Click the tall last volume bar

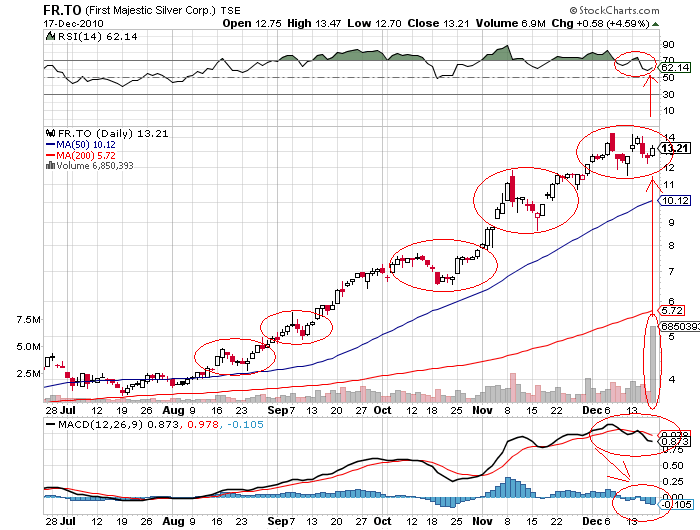[653, 364]
